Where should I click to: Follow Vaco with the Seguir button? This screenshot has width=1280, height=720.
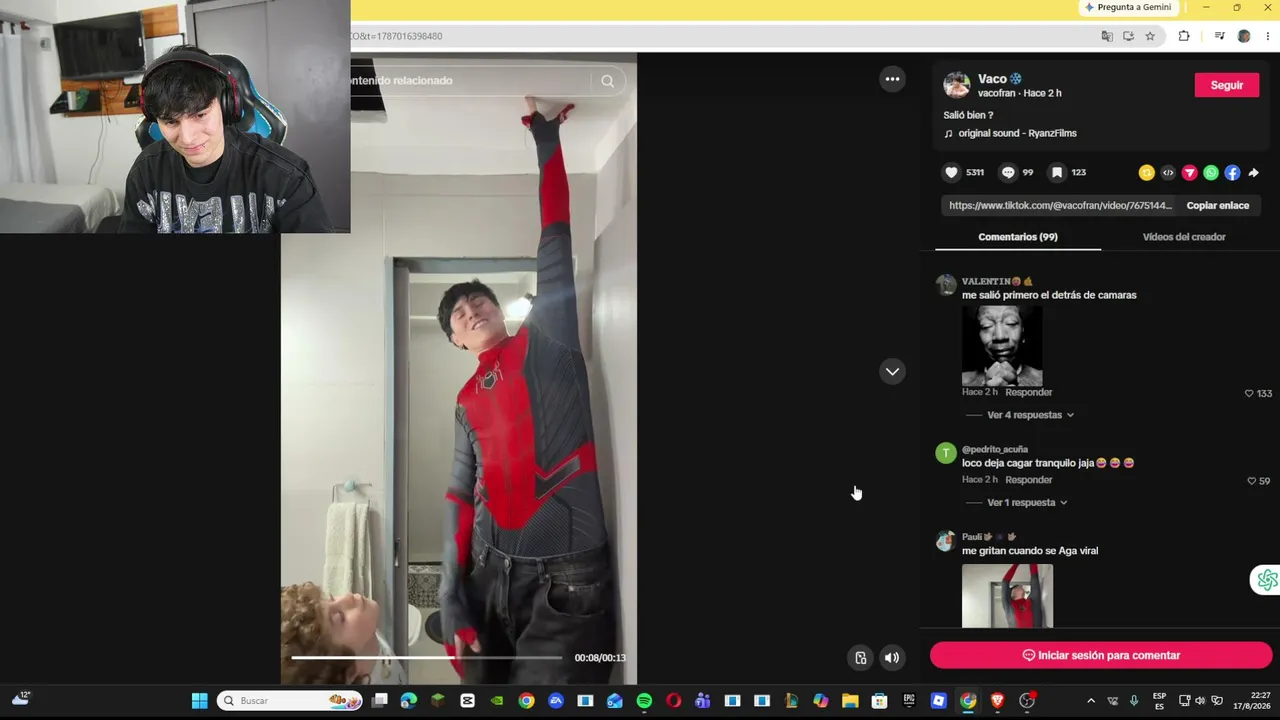point(1227,85)
